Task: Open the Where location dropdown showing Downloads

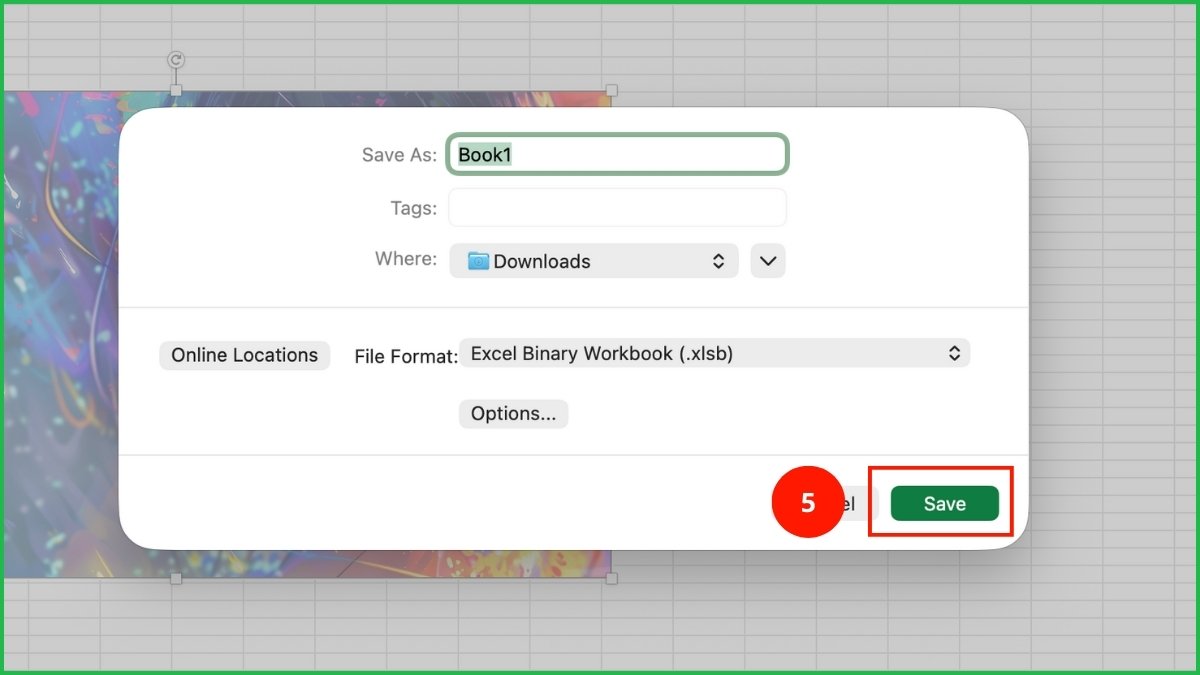Action: (593, 261)
